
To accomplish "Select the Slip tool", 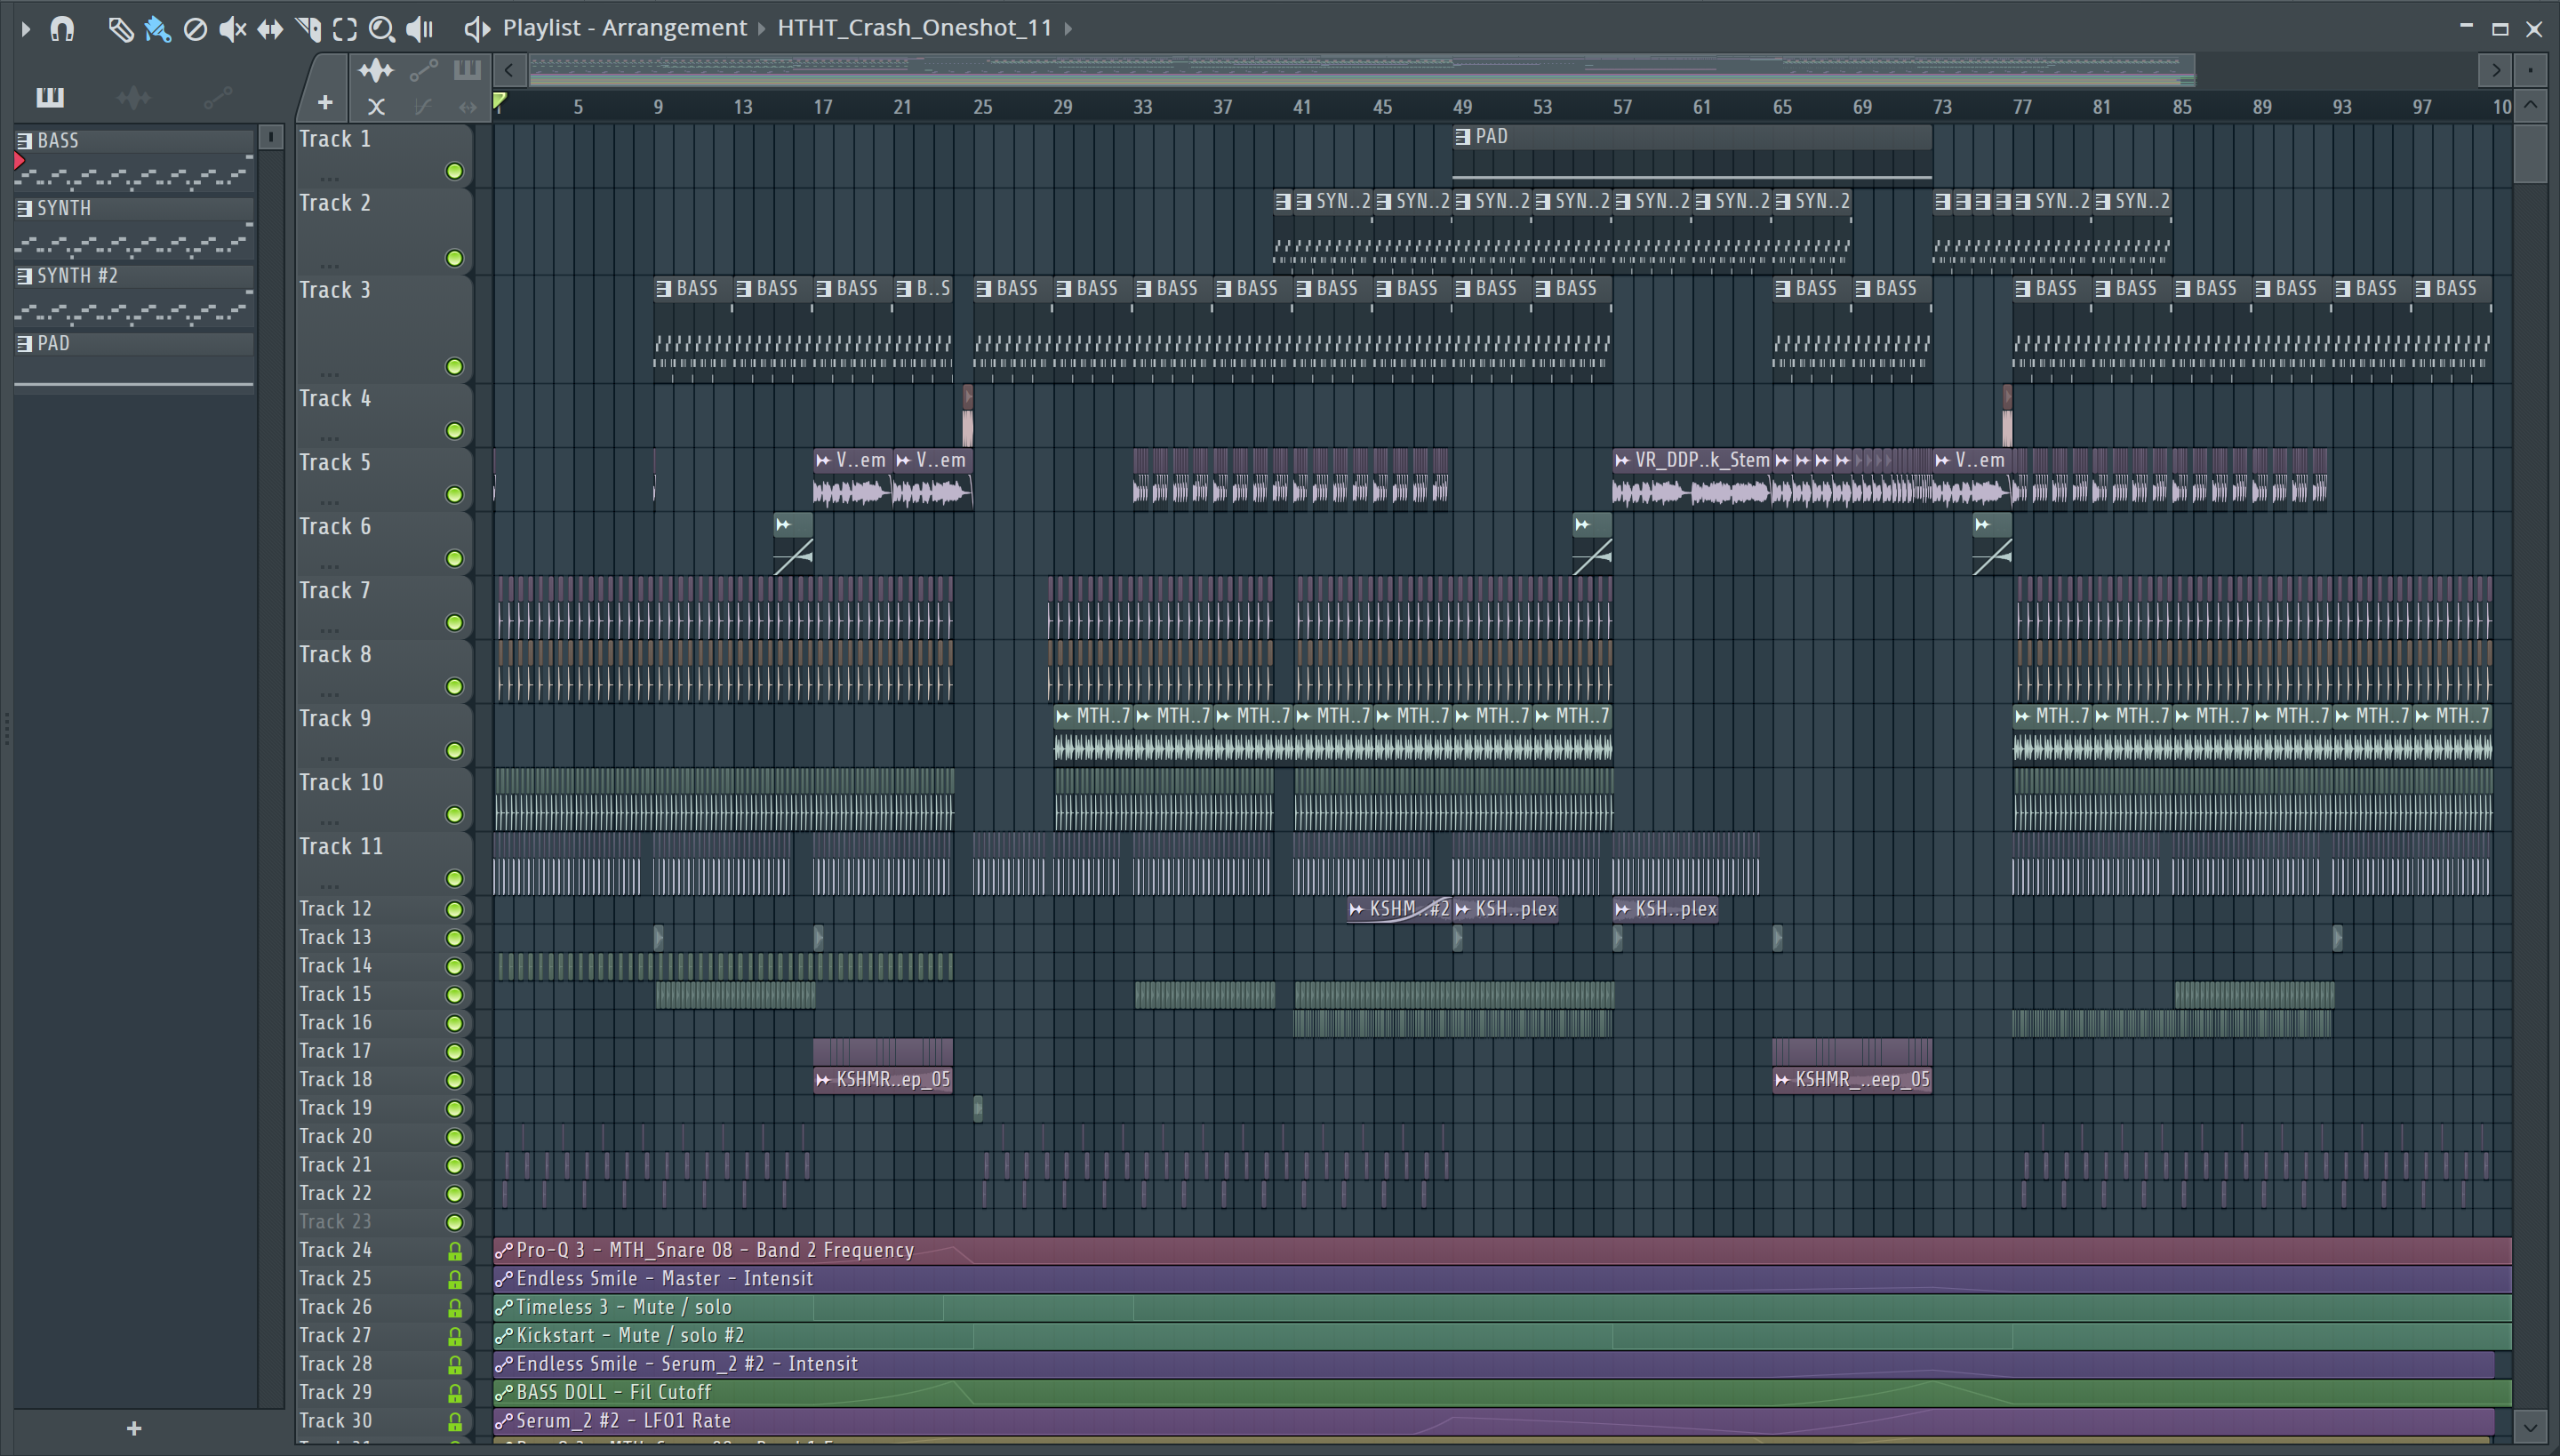I will point(270,29).
